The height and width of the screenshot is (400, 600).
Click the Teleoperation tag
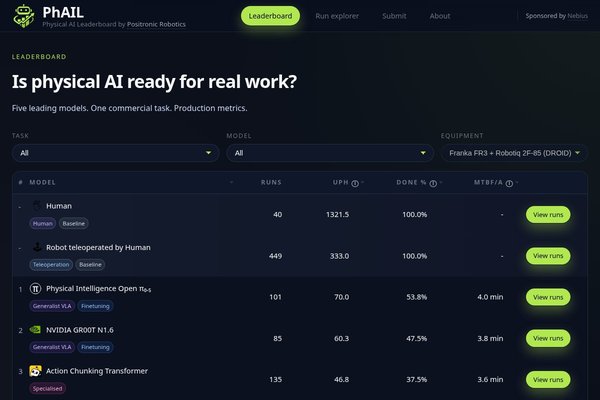pyautogui.click(x=51, y=264)
